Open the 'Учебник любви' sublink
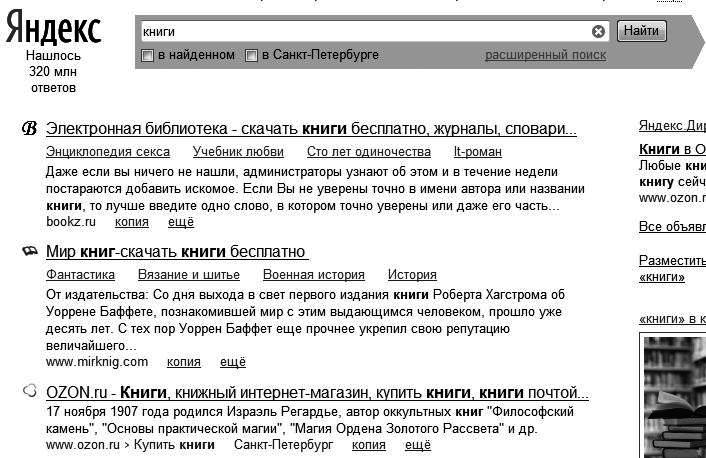 pyautogui.click(x=238, y=152)
